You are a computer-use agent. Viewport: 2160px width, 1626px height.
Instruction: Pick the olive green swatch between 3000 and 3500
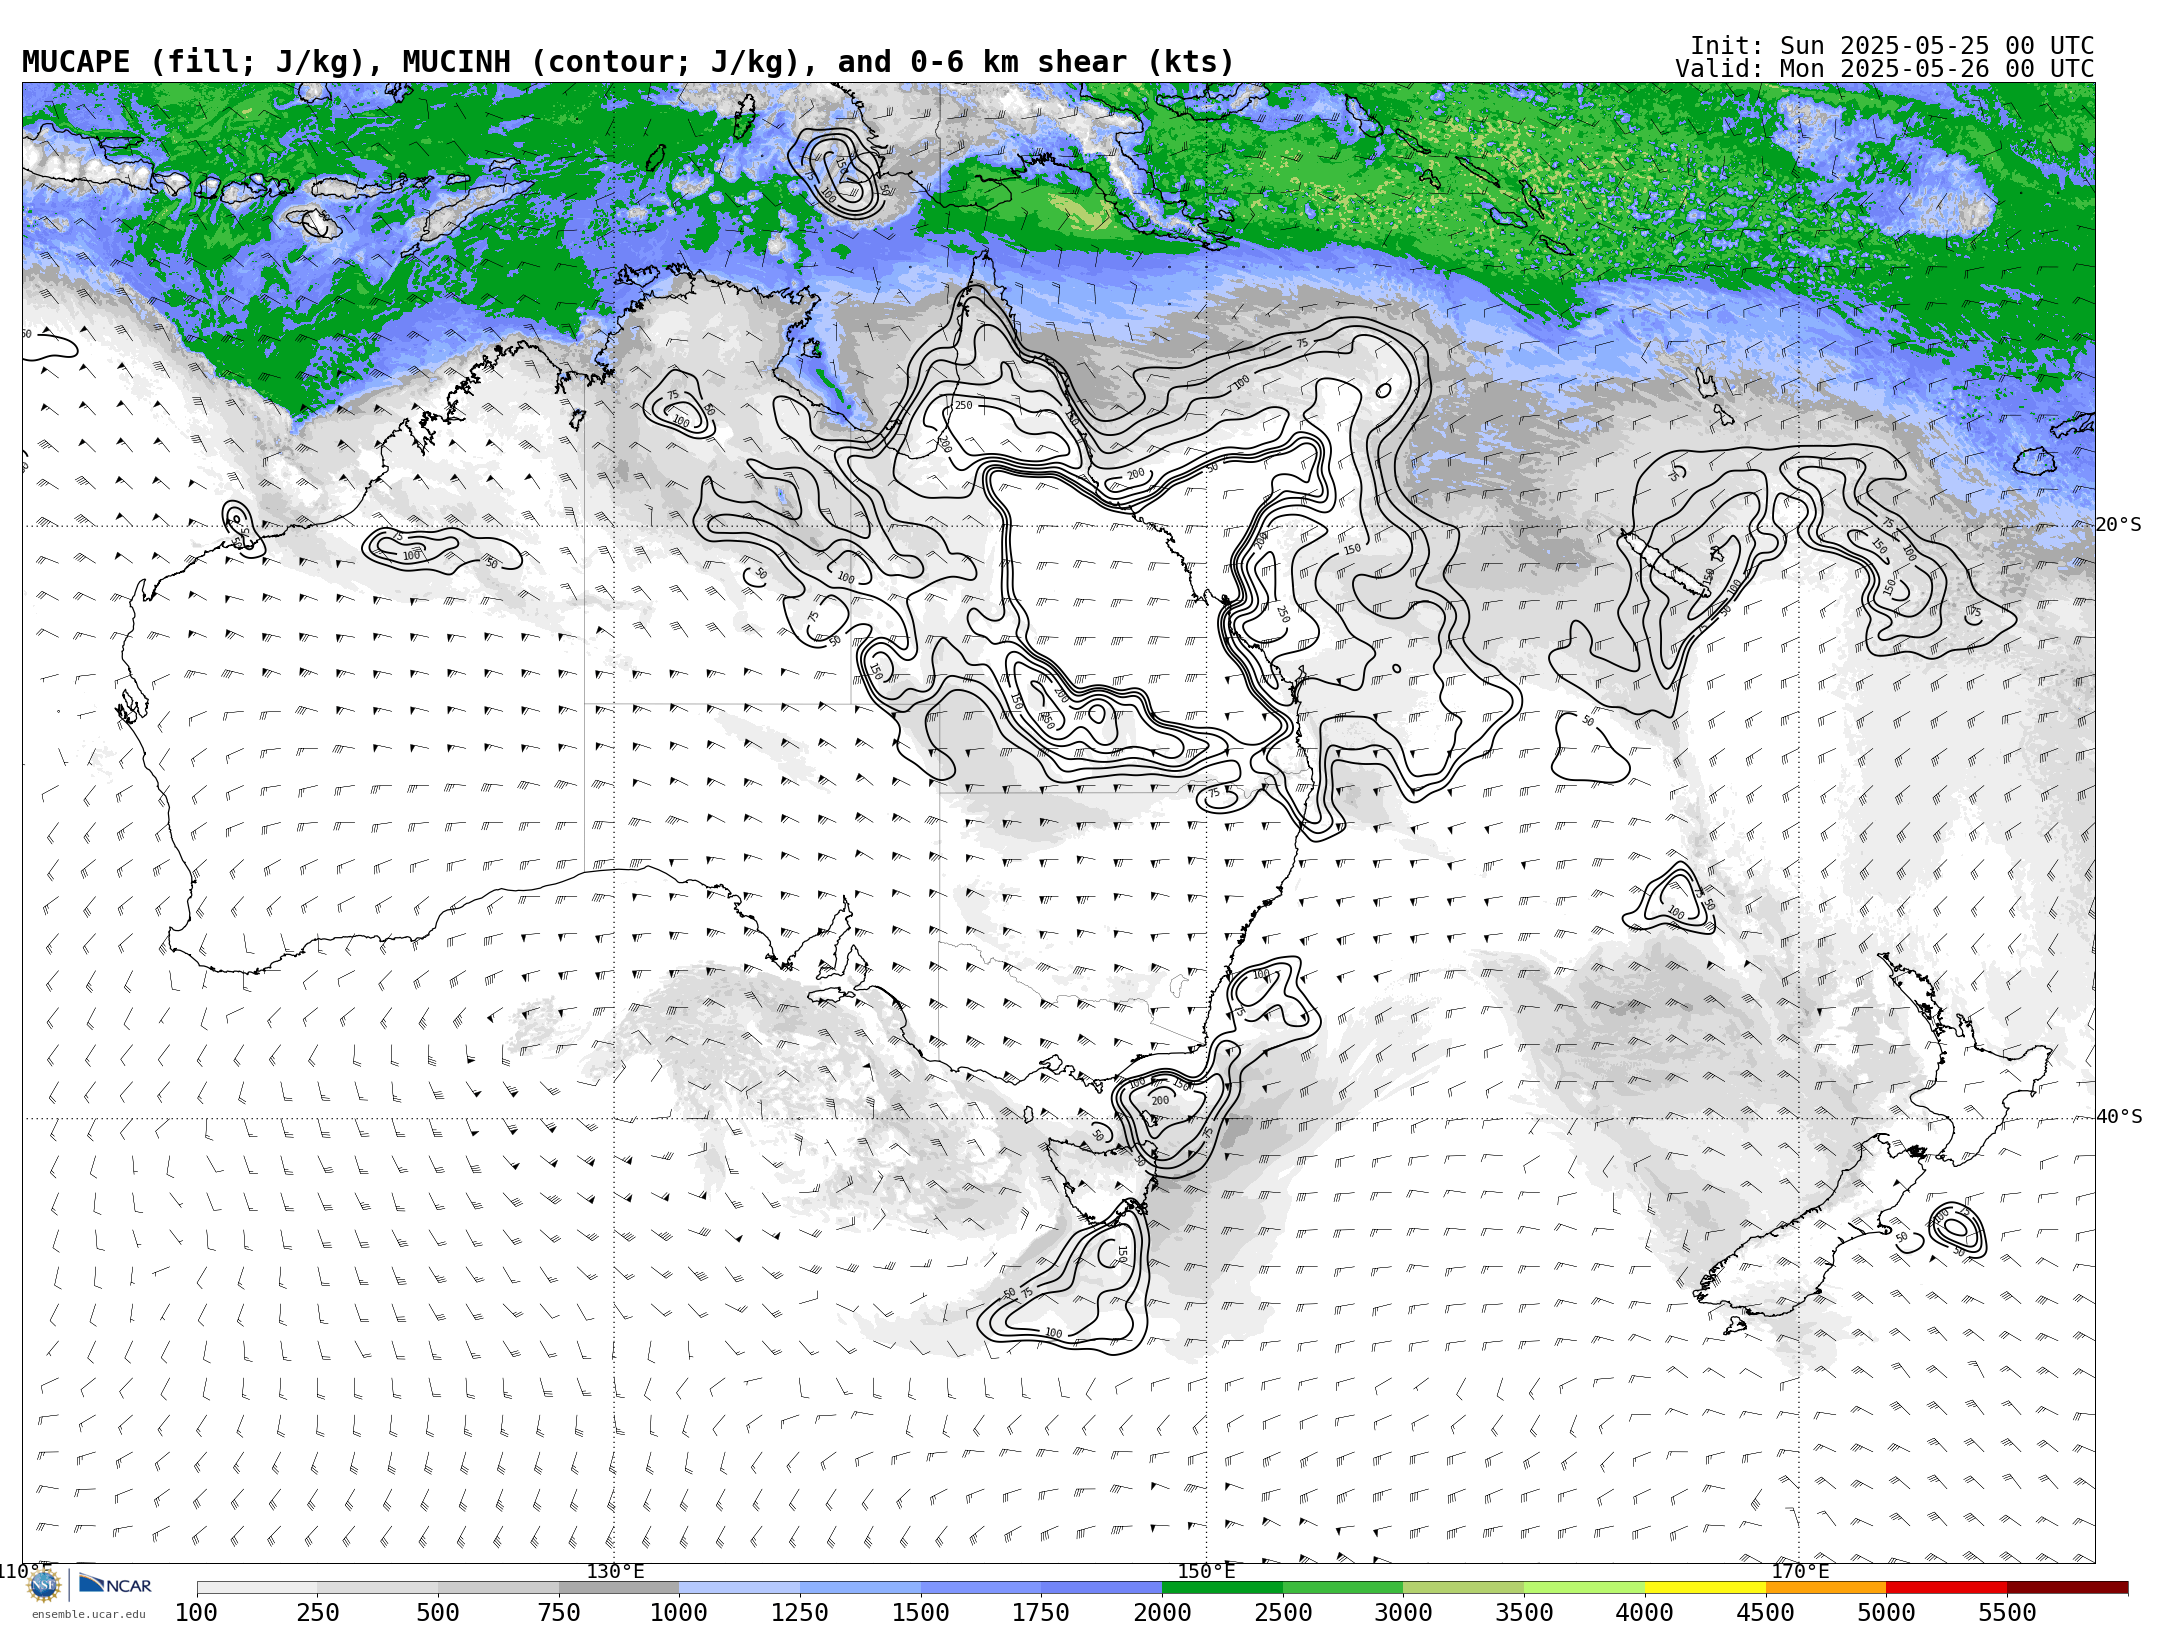pos(1464,1588)
